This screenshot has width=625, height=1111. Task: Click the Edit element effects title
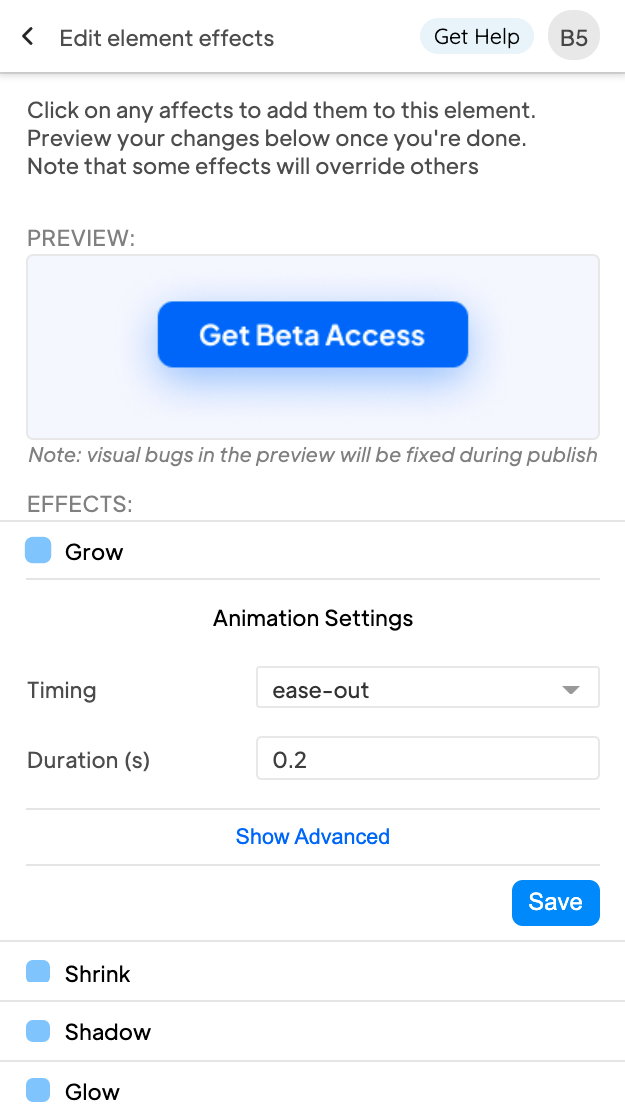pos(166,39)
